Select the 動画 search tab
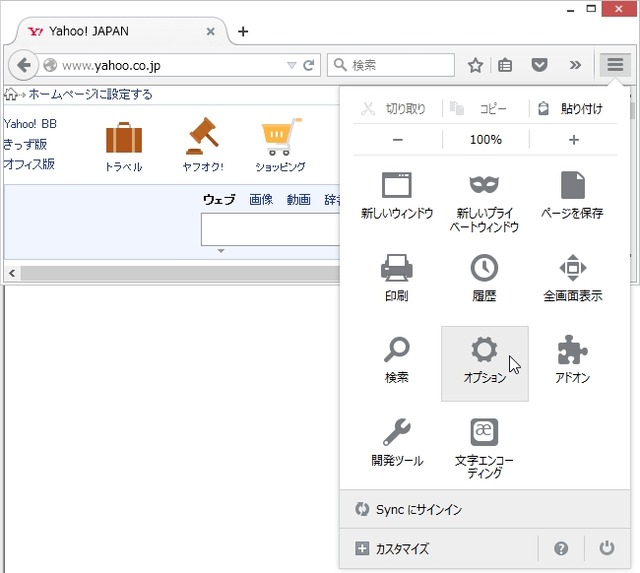This screenshot has height=573, width=640. click(298, 199)
